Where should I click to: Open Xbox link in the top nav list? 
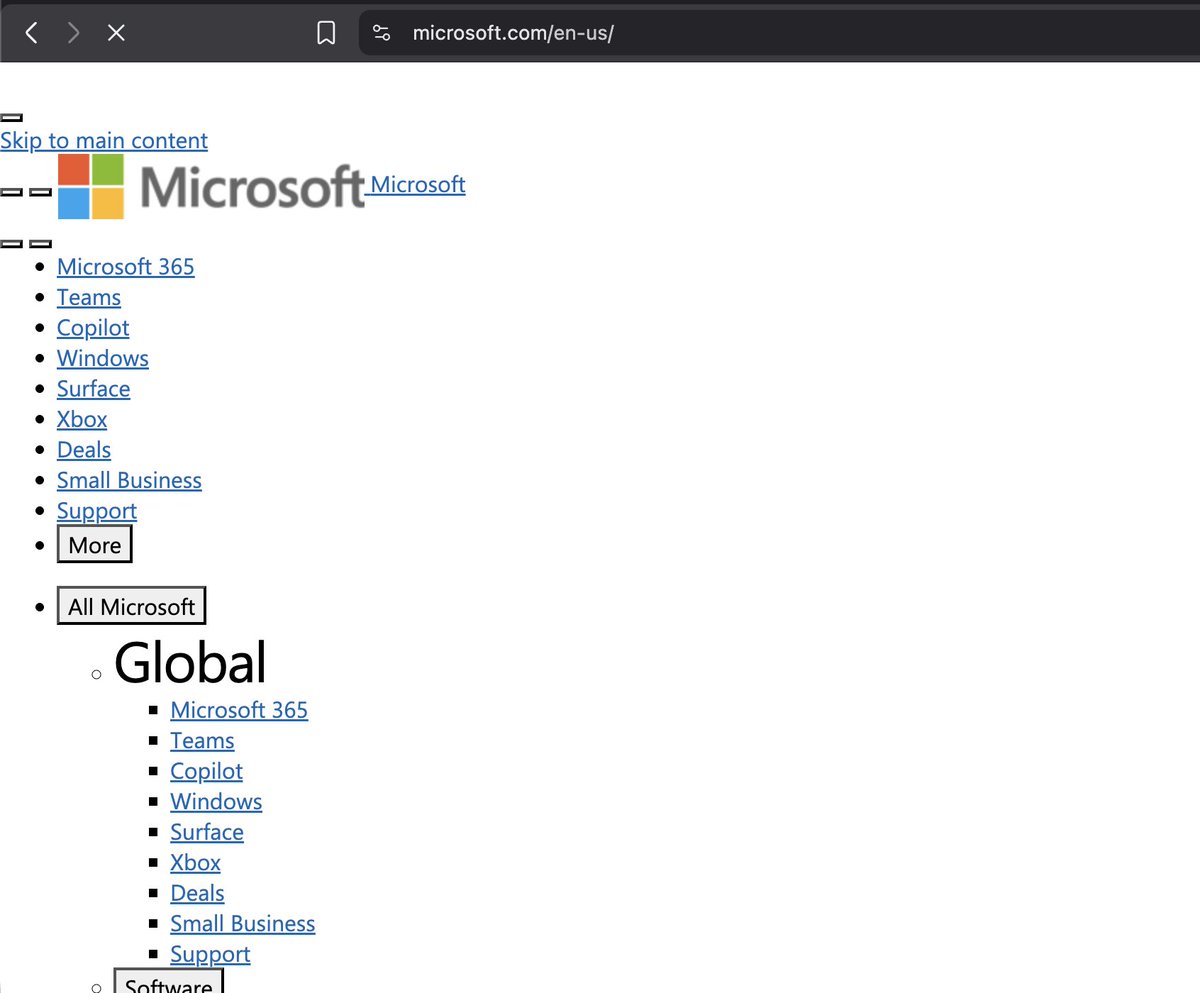[x=82, y=419]
